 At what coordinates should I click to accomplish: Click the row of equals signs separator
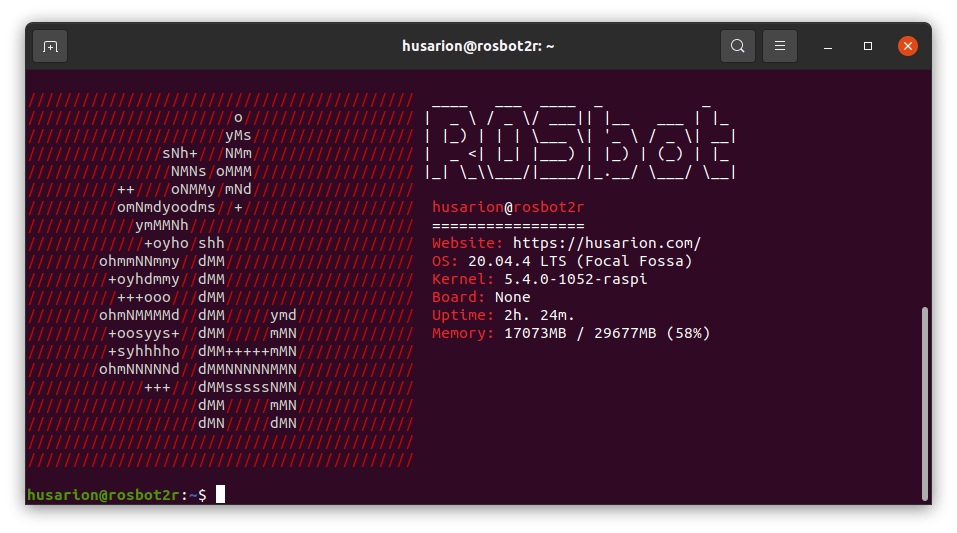508,225
